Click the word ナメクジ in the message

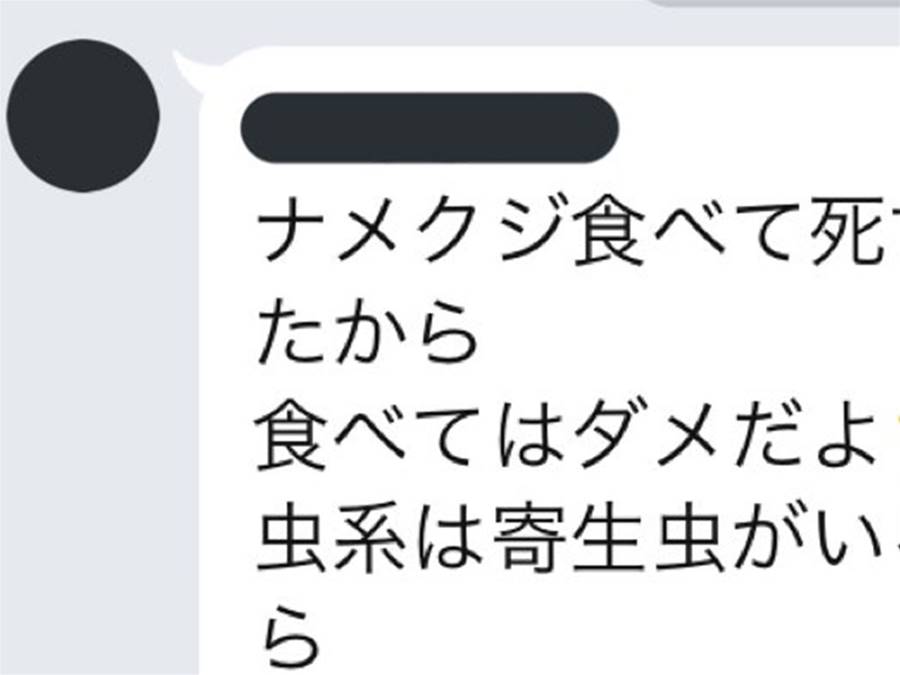pyautogui.click(x=410, y=230)
